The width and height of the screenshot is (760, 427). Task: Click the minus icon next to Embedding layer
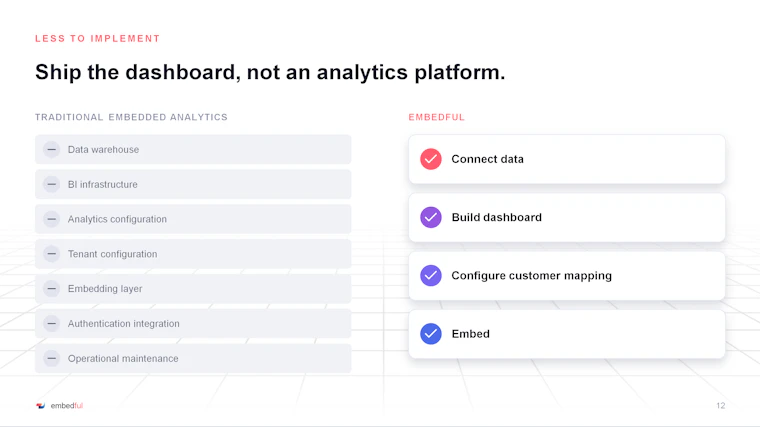(51, 288)
